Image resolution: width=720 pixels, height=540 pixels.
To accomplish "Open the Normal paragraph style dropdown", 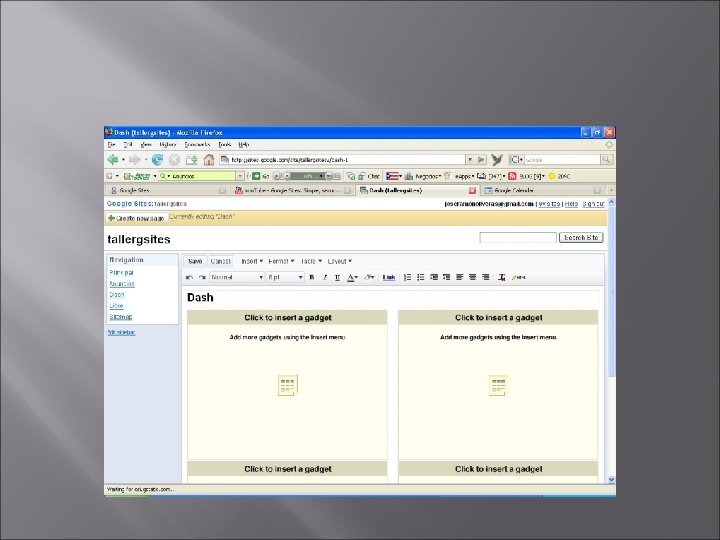I will tap(237, 277).
